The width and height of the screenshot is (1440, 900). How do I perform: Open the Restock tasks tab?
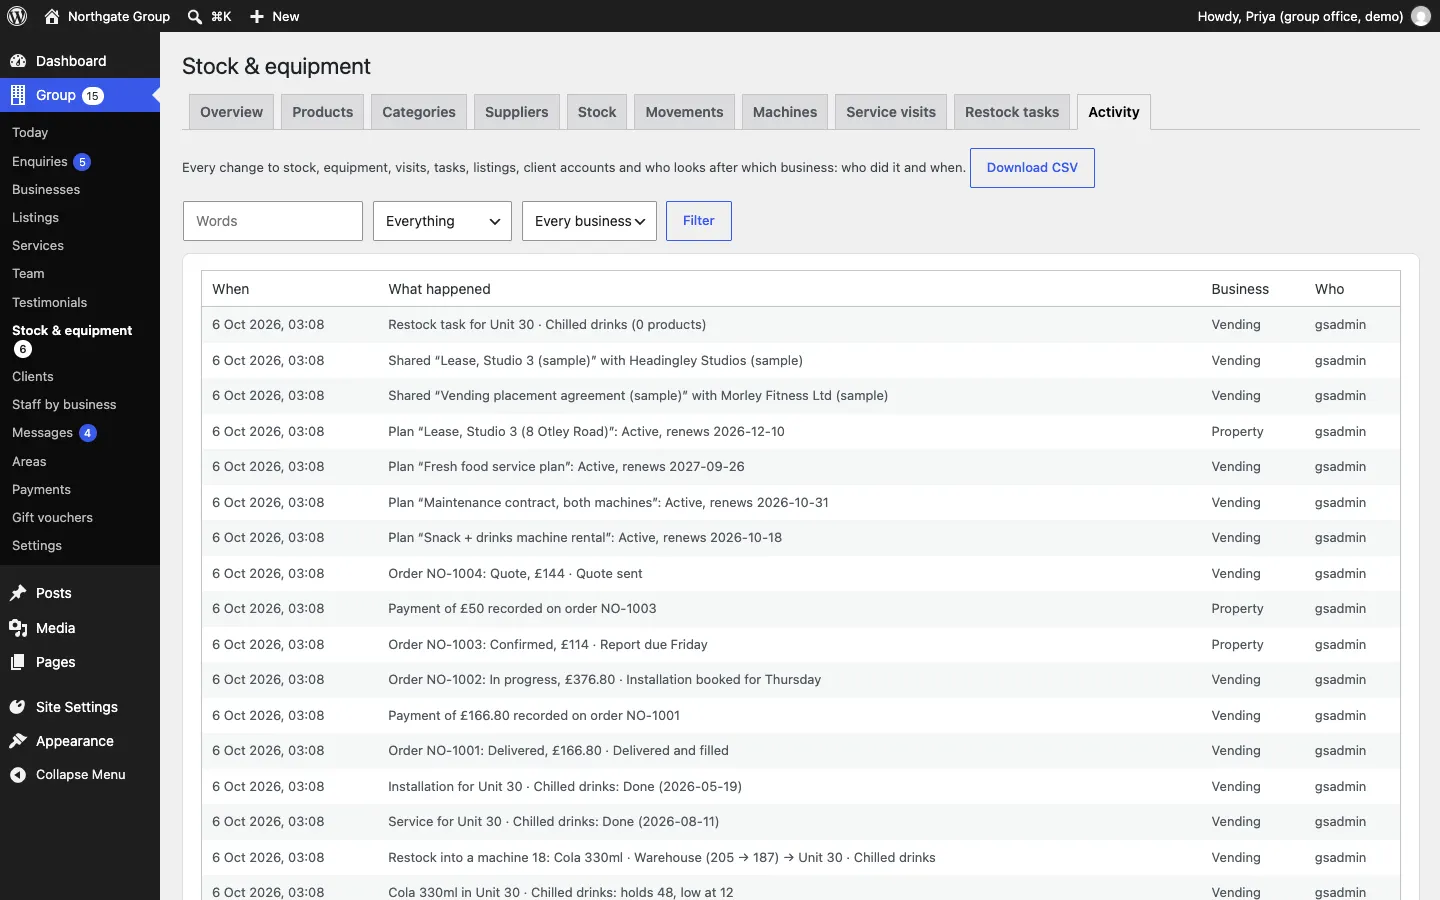(1011, 112)
